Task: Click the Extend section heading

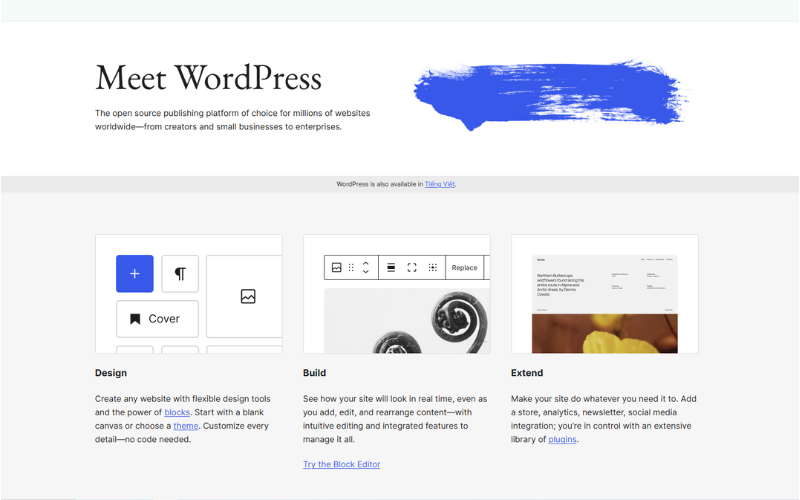Action: (x=527, y=373)
